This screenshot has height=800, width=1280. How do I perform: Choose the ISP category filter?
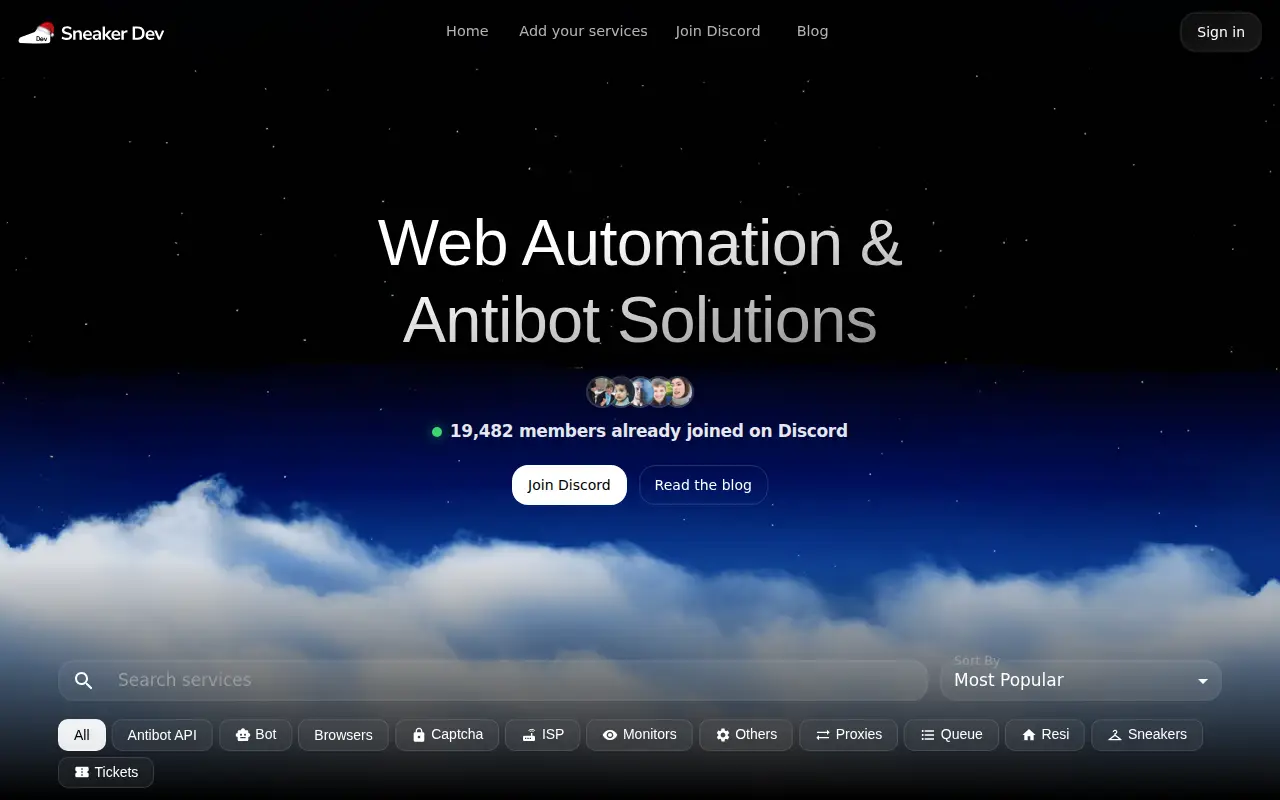click(542, 734)
